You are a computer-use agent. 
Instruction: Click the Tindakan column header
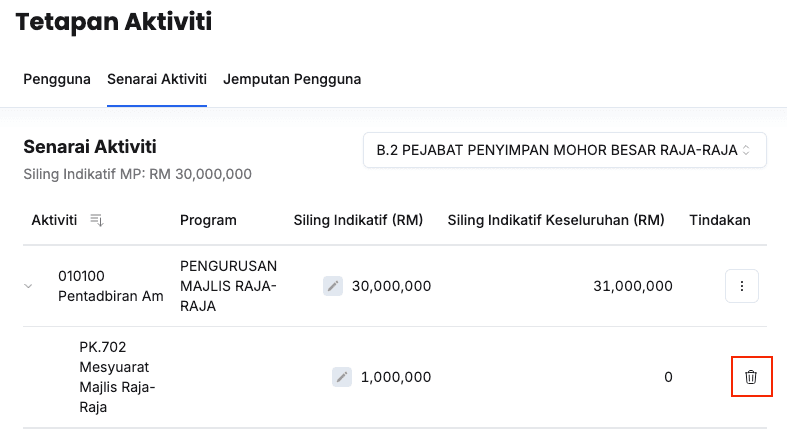click(x=720, y=220)
